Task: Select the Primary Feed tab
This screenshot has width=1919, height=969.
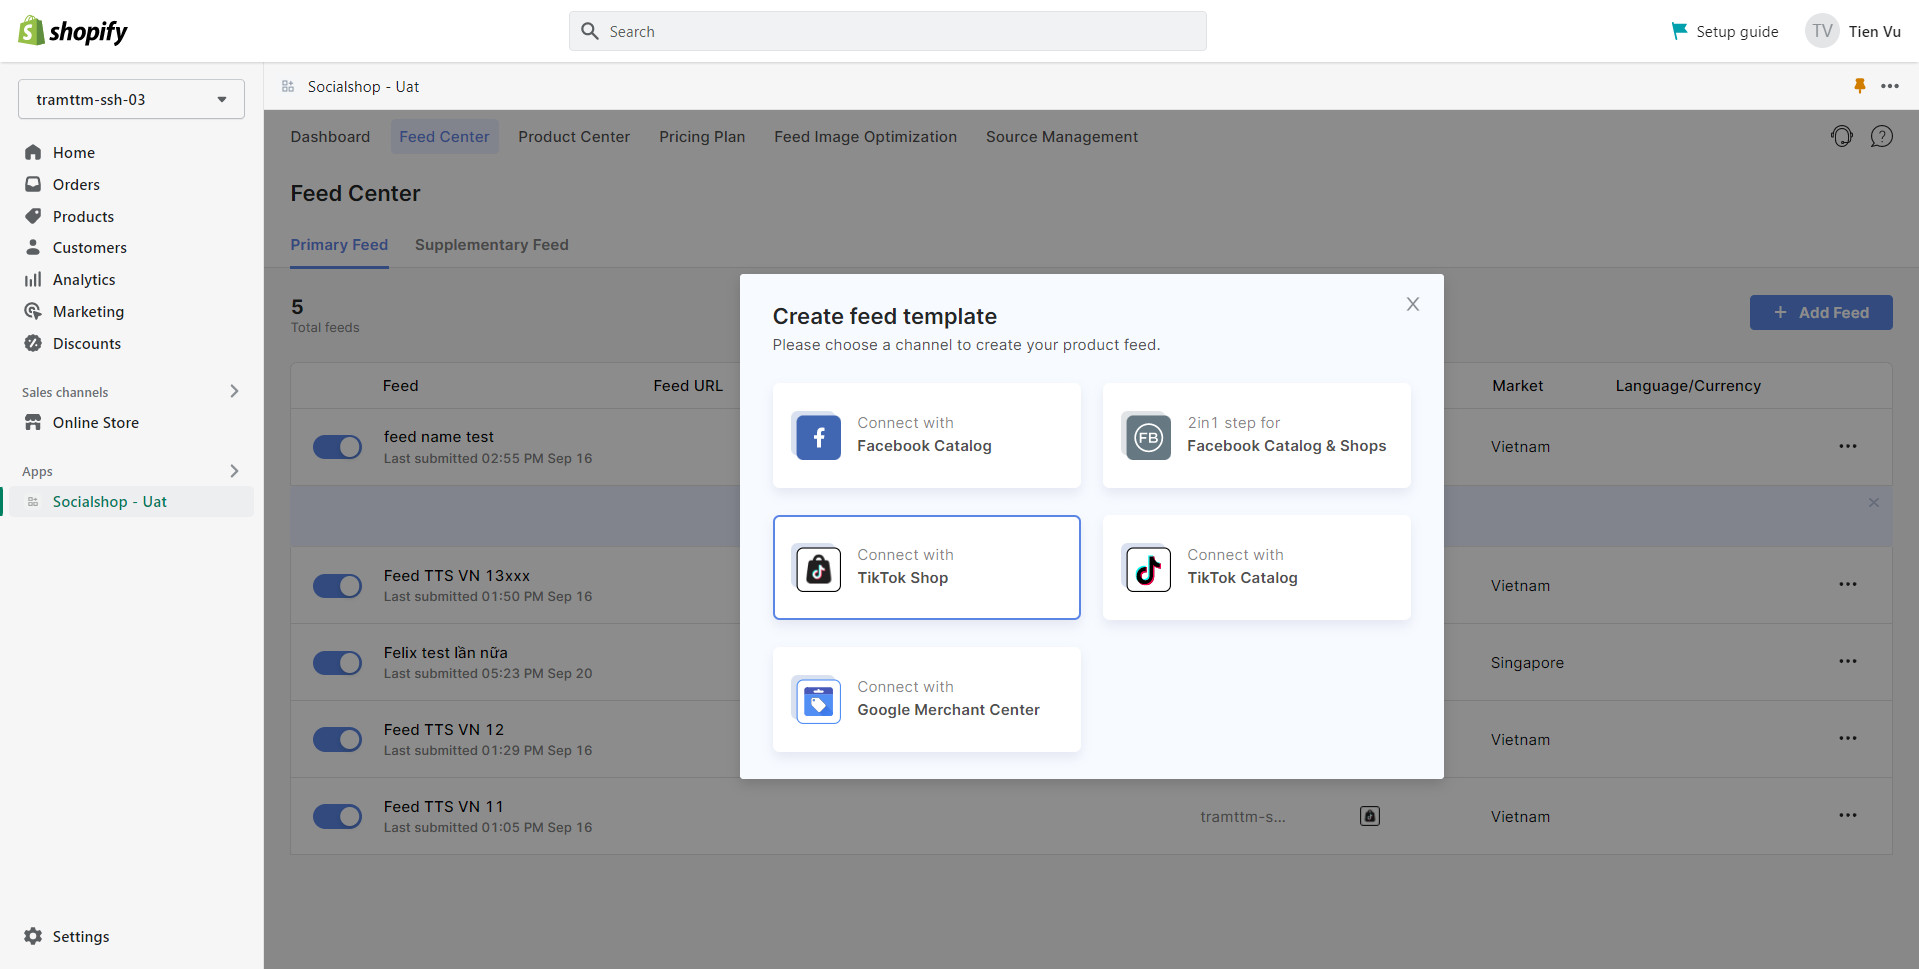Action: pyautogui.click(x=339, y=245)
